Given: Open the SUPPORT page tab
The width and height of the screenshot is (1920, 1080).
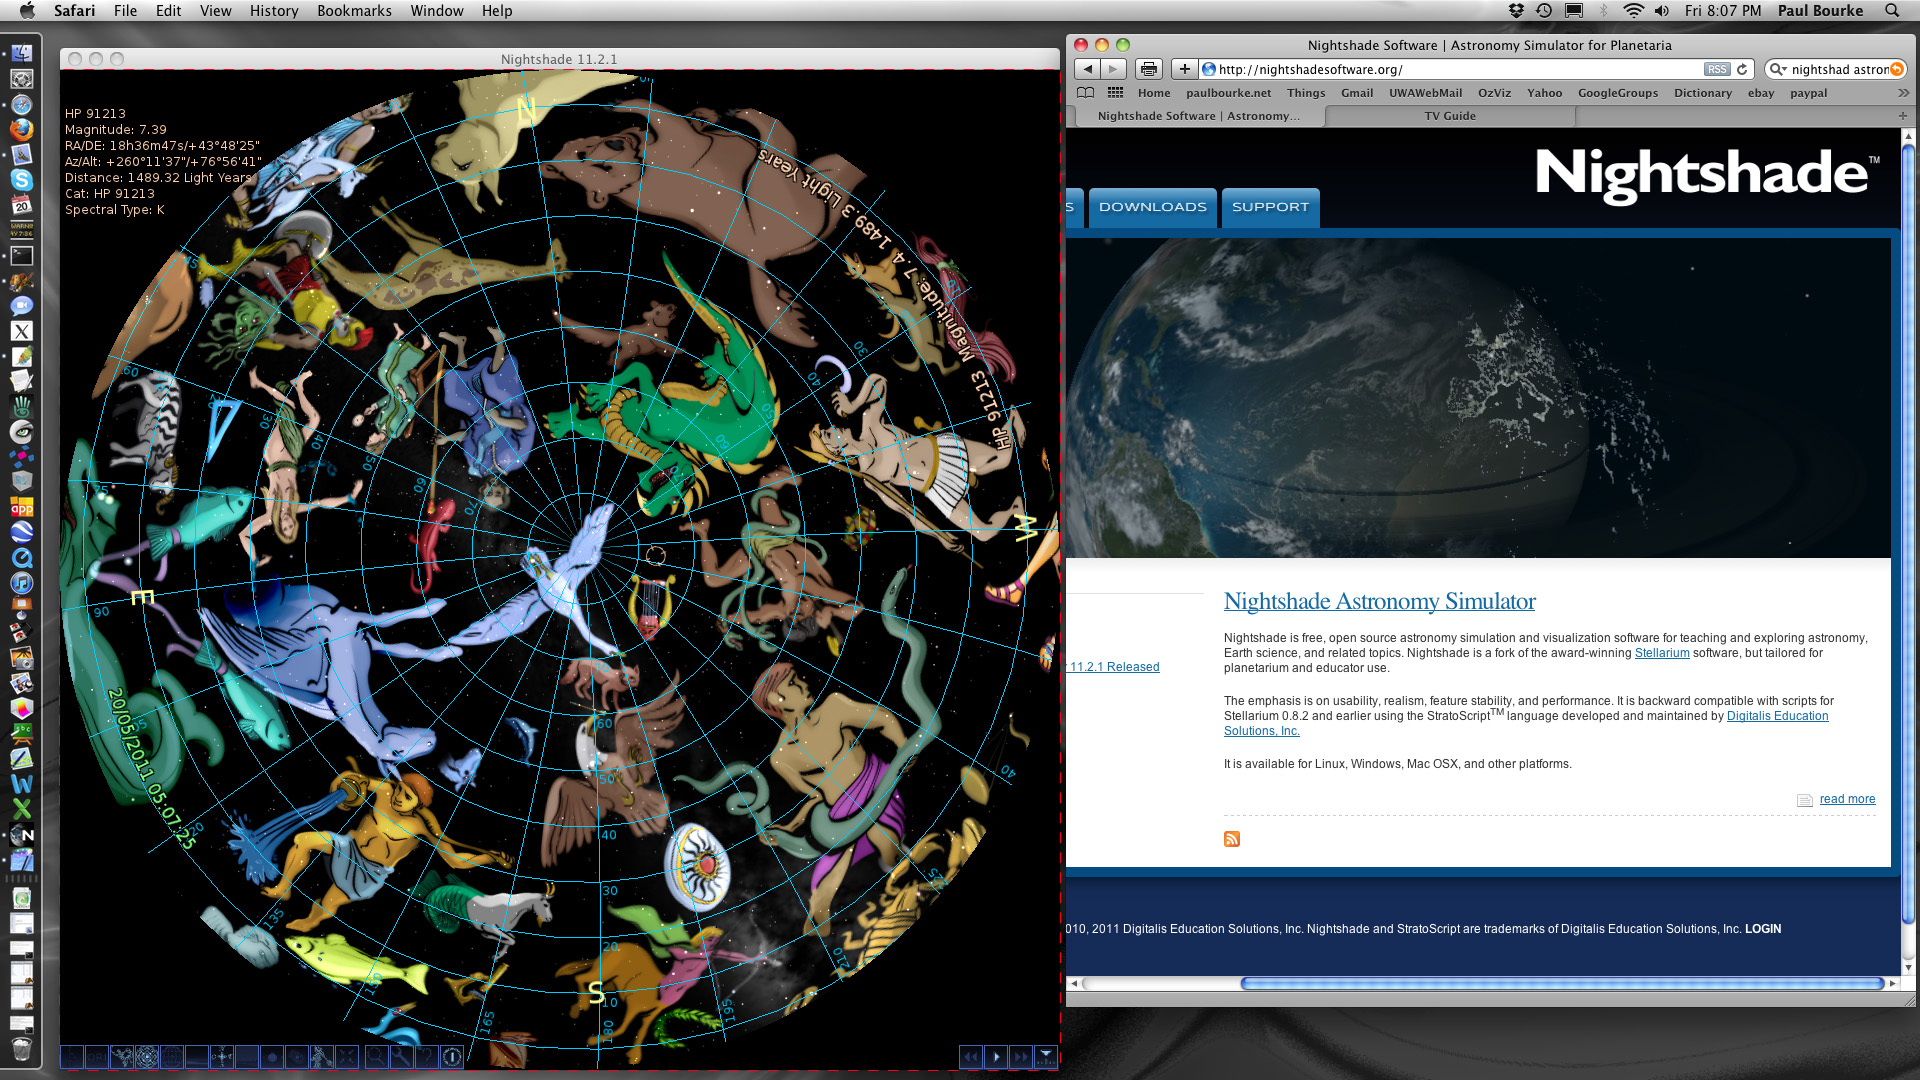Looking at the screenshot, I should [1270, 207].
